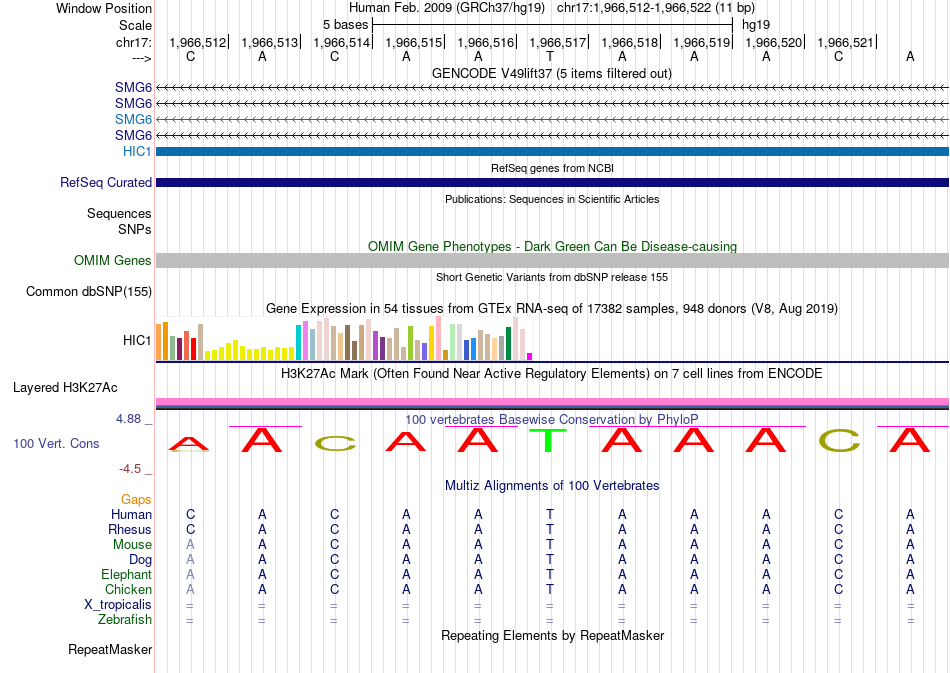
Task: Click the Common dbSNP(155) label
Action: 89,291
